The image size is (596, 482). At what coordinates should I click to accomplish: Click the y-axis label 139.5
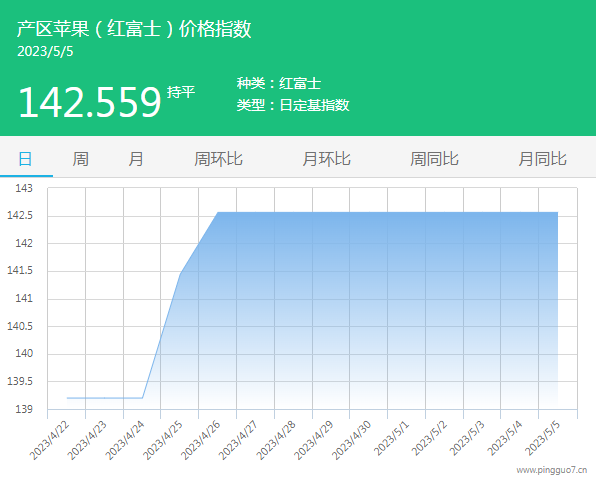click(20, 381)
